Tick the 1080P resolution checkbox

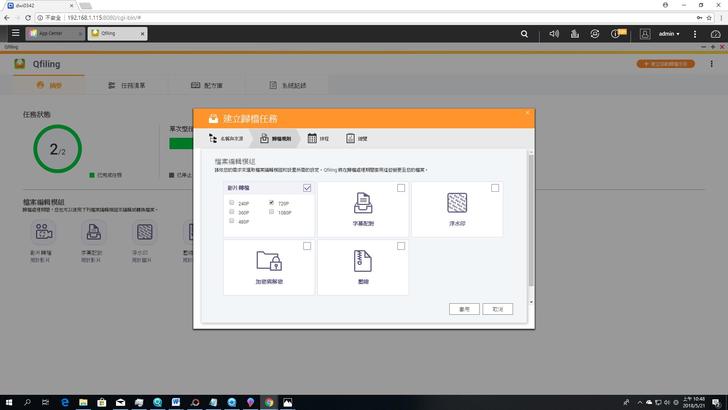tap(271, 212)
